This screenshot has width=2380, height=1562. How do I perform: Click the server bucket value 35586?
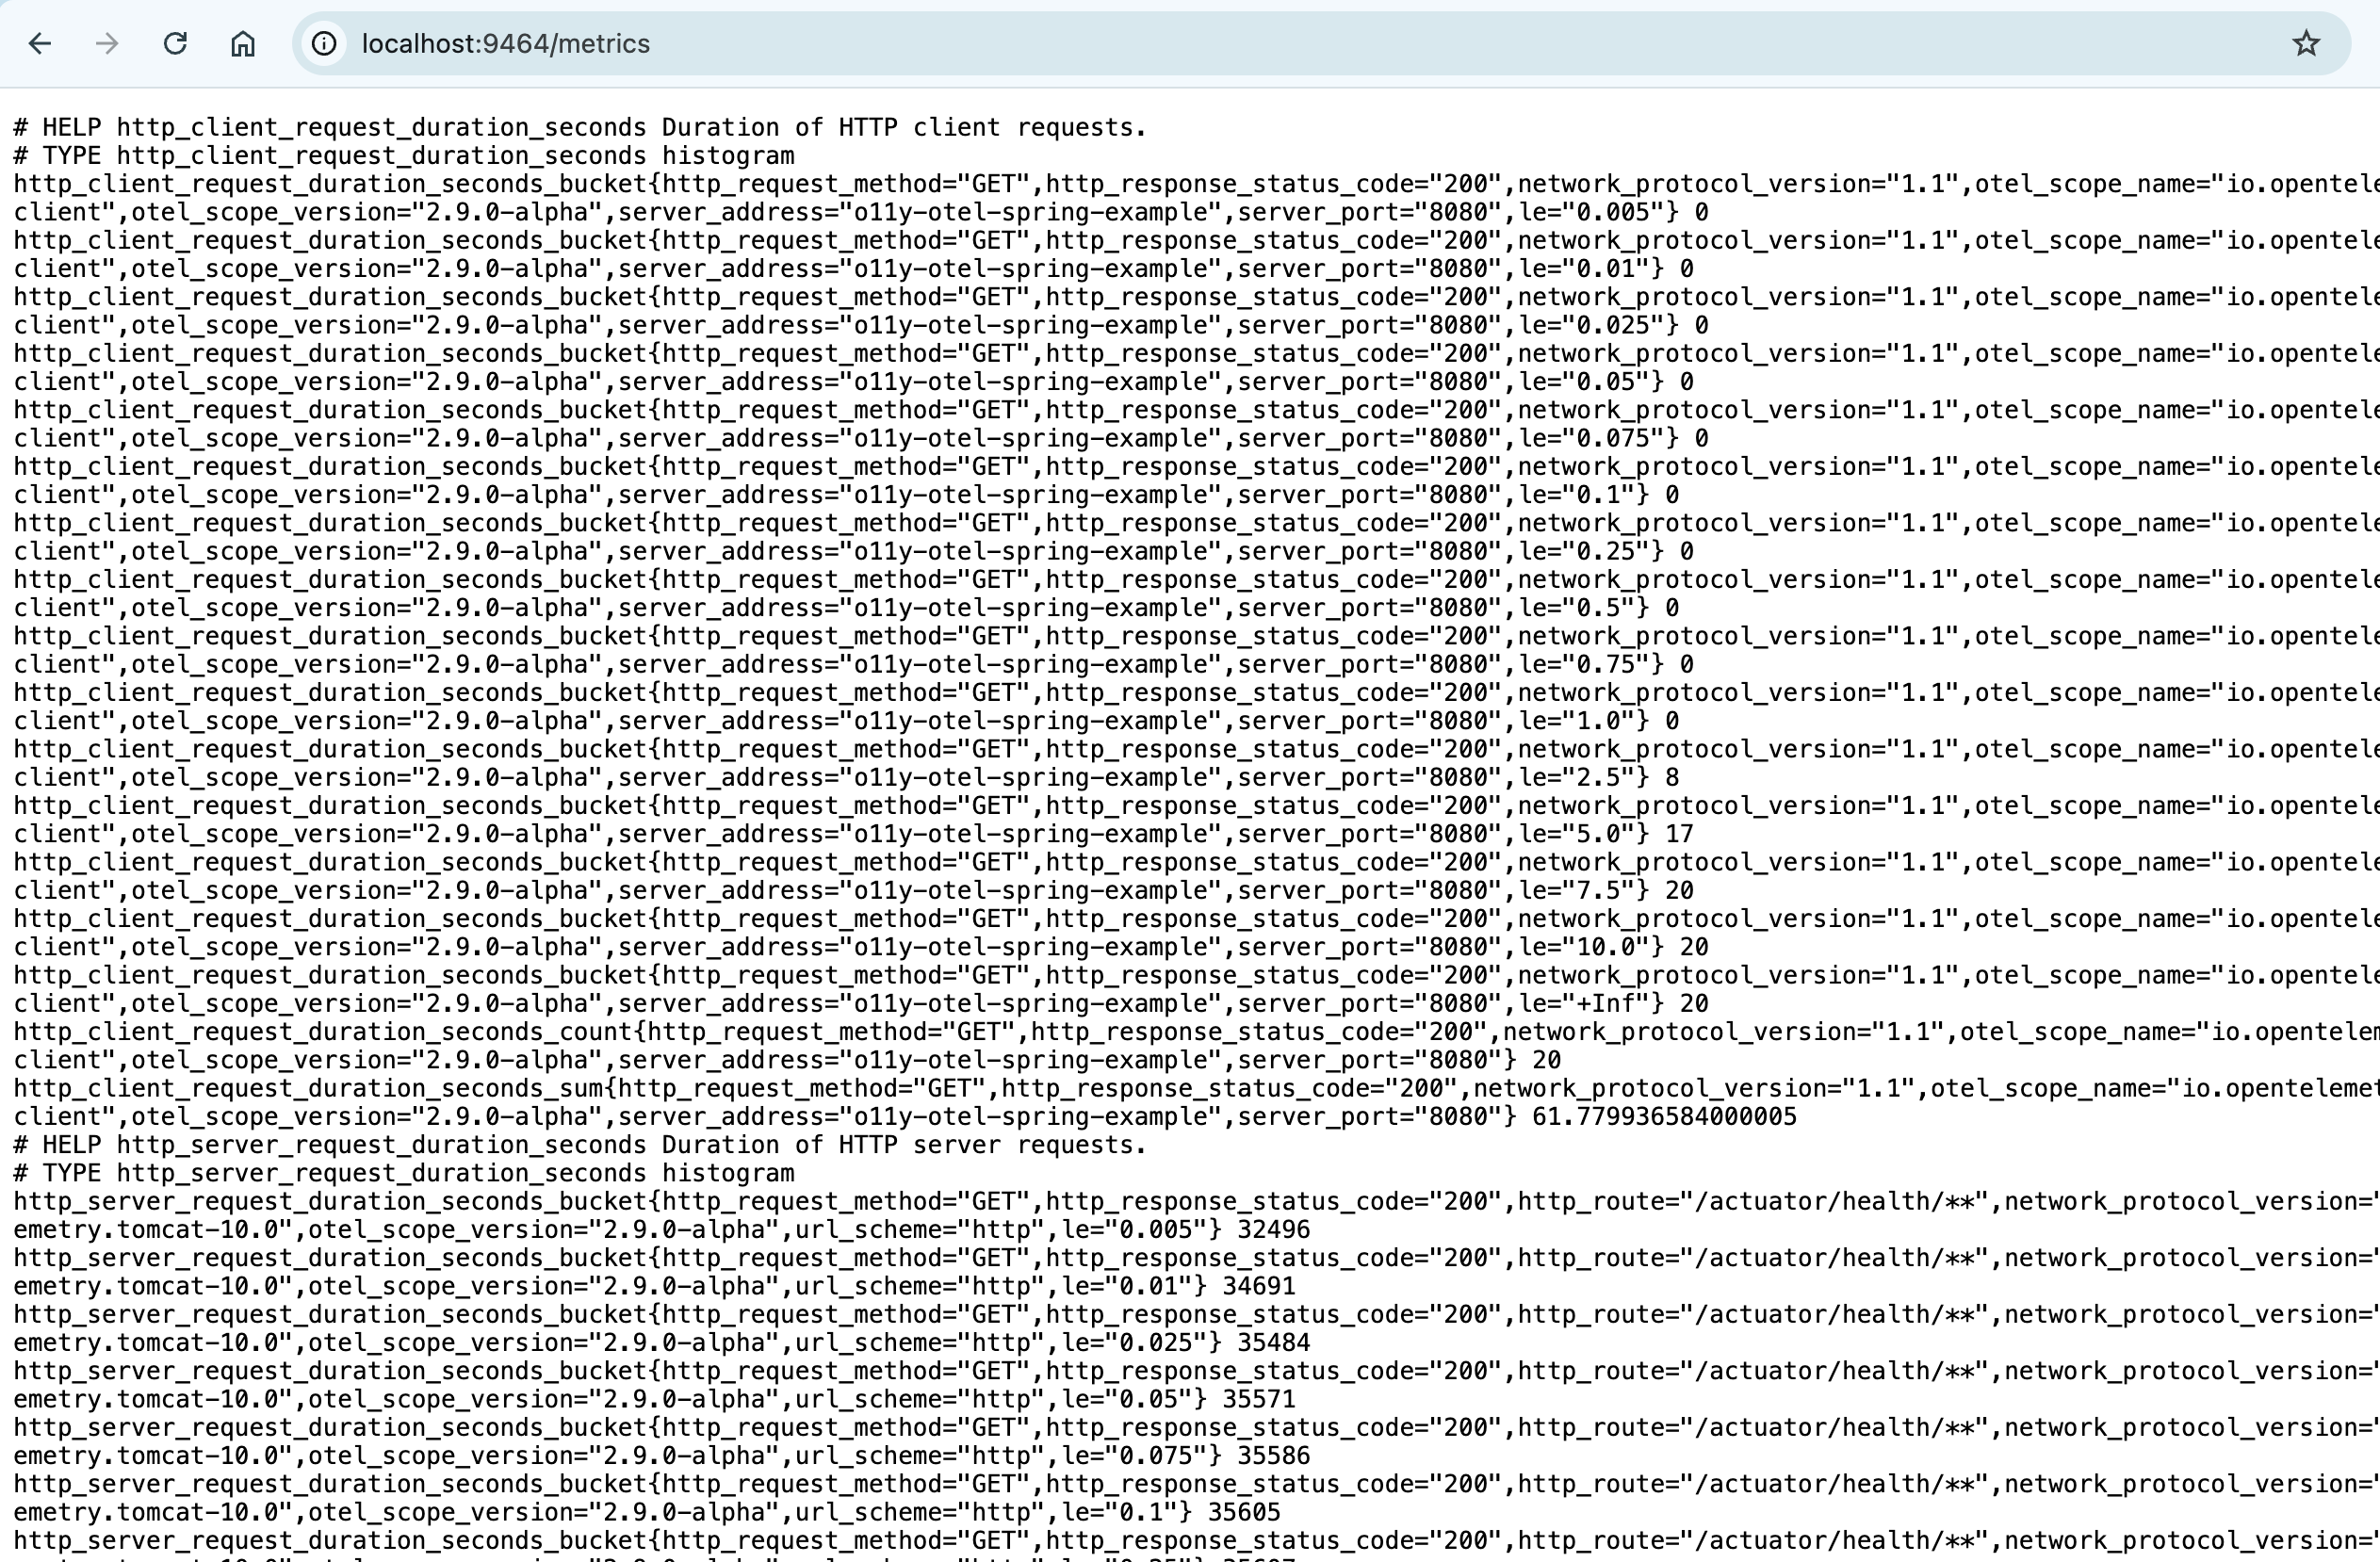tap(1274, 1456)
